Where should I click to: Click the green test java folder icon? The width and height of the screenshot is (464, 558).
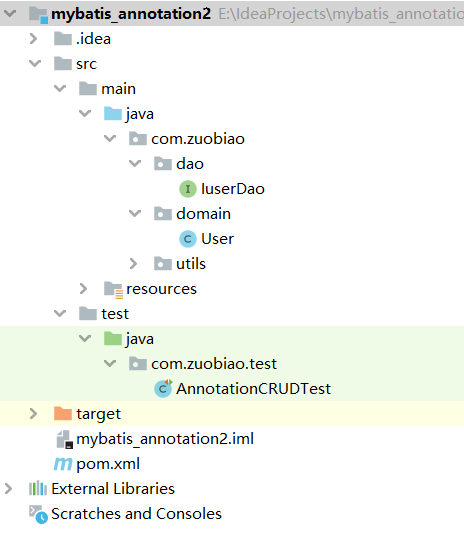tap(113, 338)
